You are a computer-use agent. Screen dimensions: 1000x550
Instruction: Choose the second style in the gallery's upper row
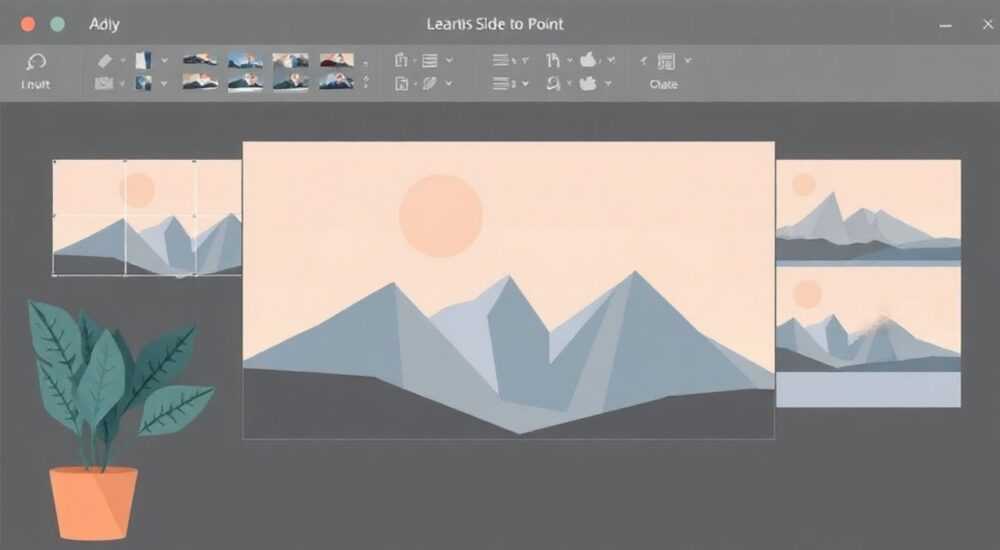(x=246, y=60)
